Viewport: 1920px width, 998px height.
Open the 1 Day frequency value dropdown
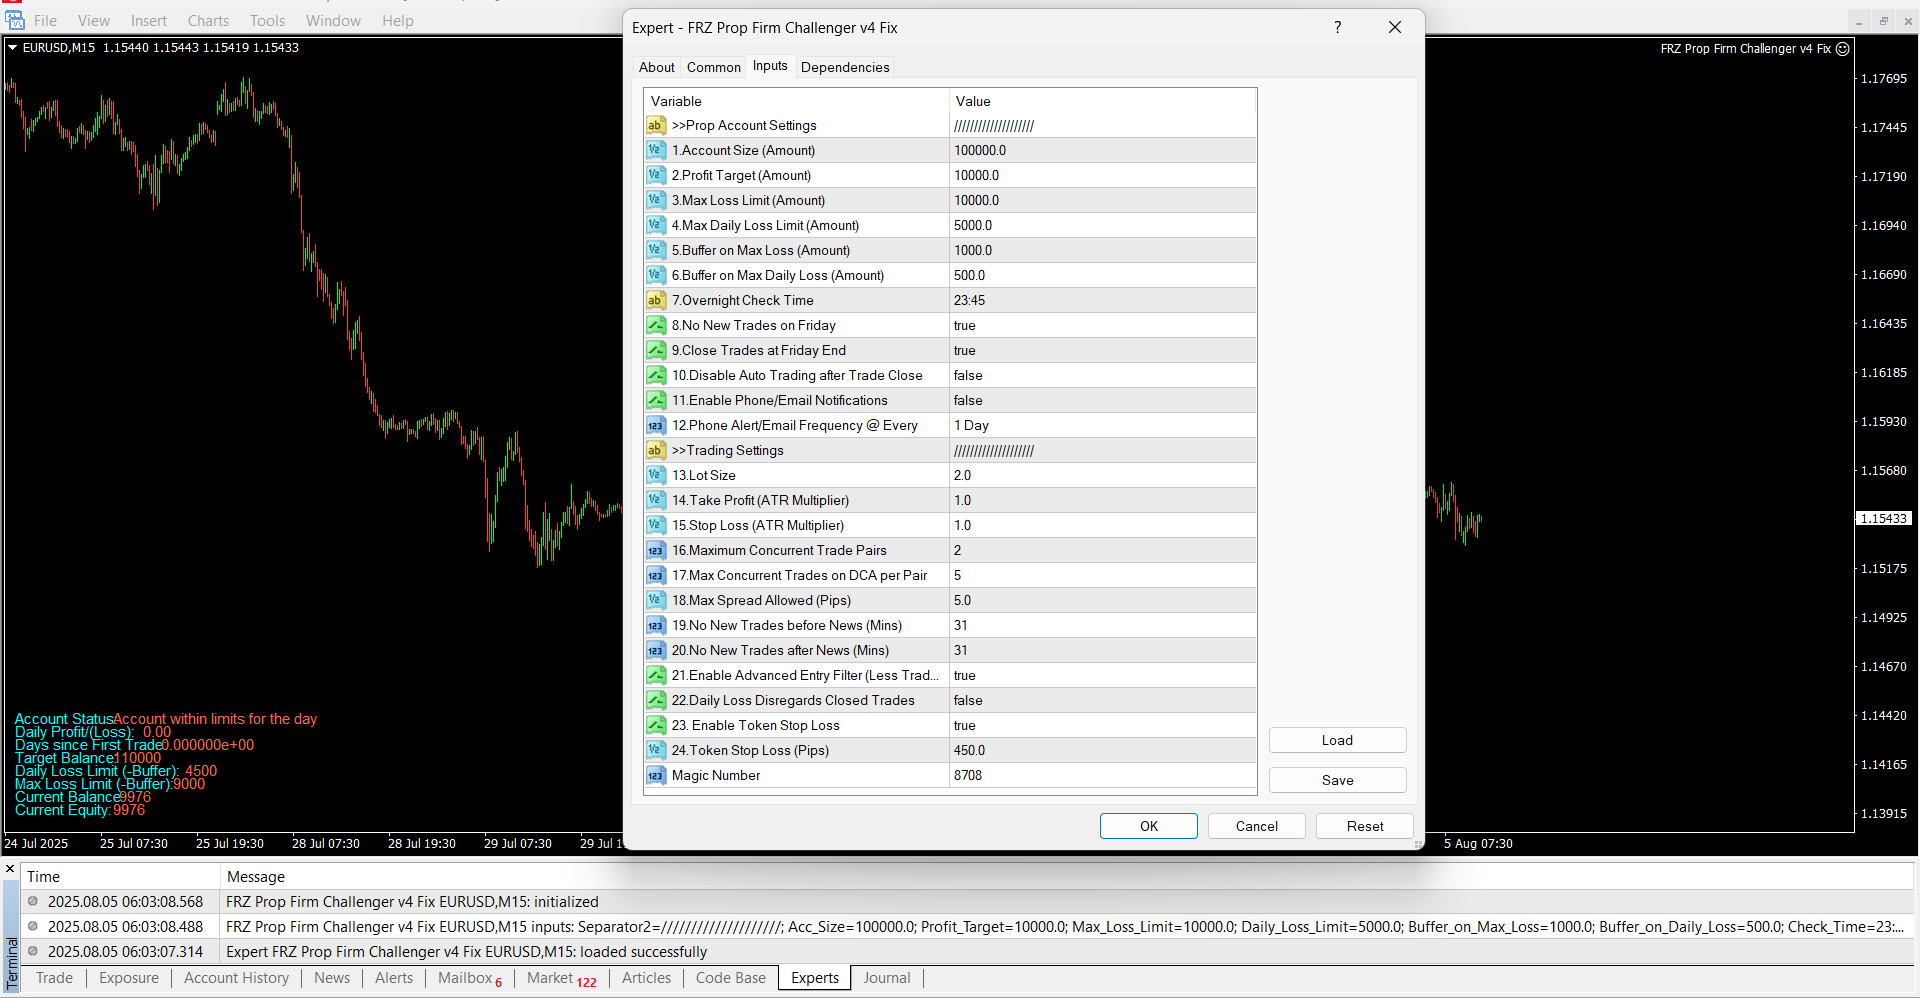coord(1100,425)
